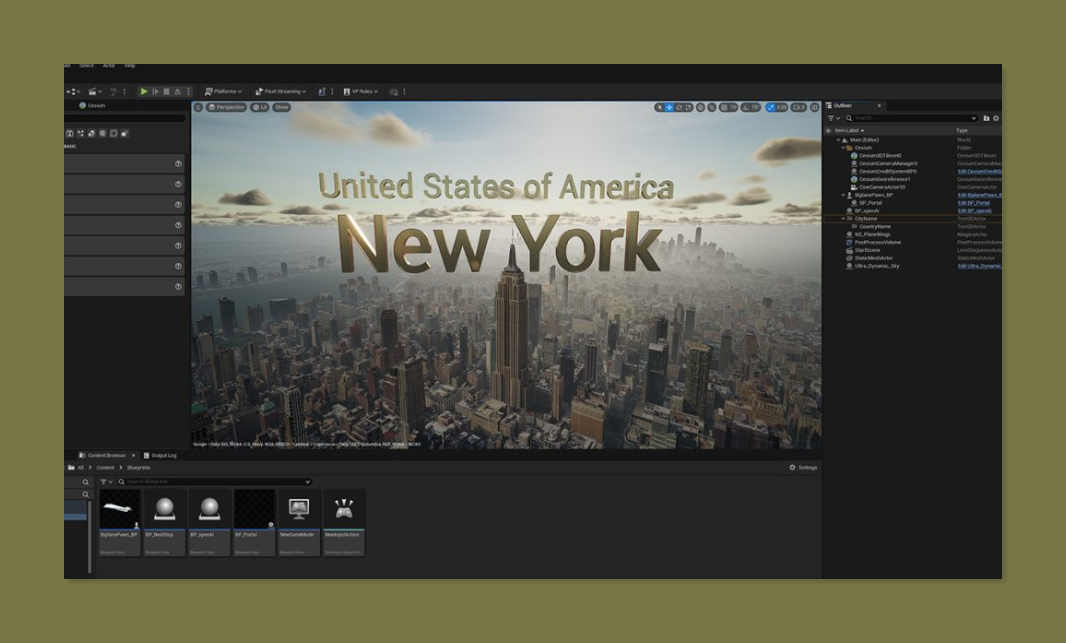The width and height of the screenshot is (1066, 643).
Task: Toggle grid snapping value 10 in the viewport
Action: [729, 107]
